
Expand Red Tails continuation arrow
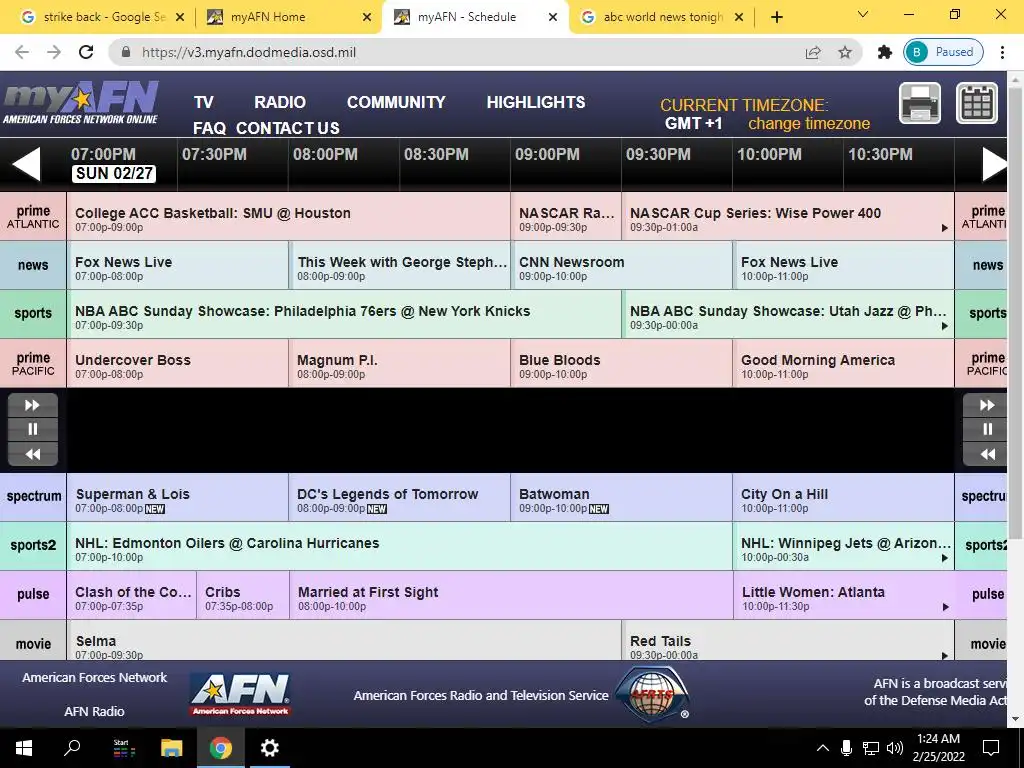pos(944,655)
